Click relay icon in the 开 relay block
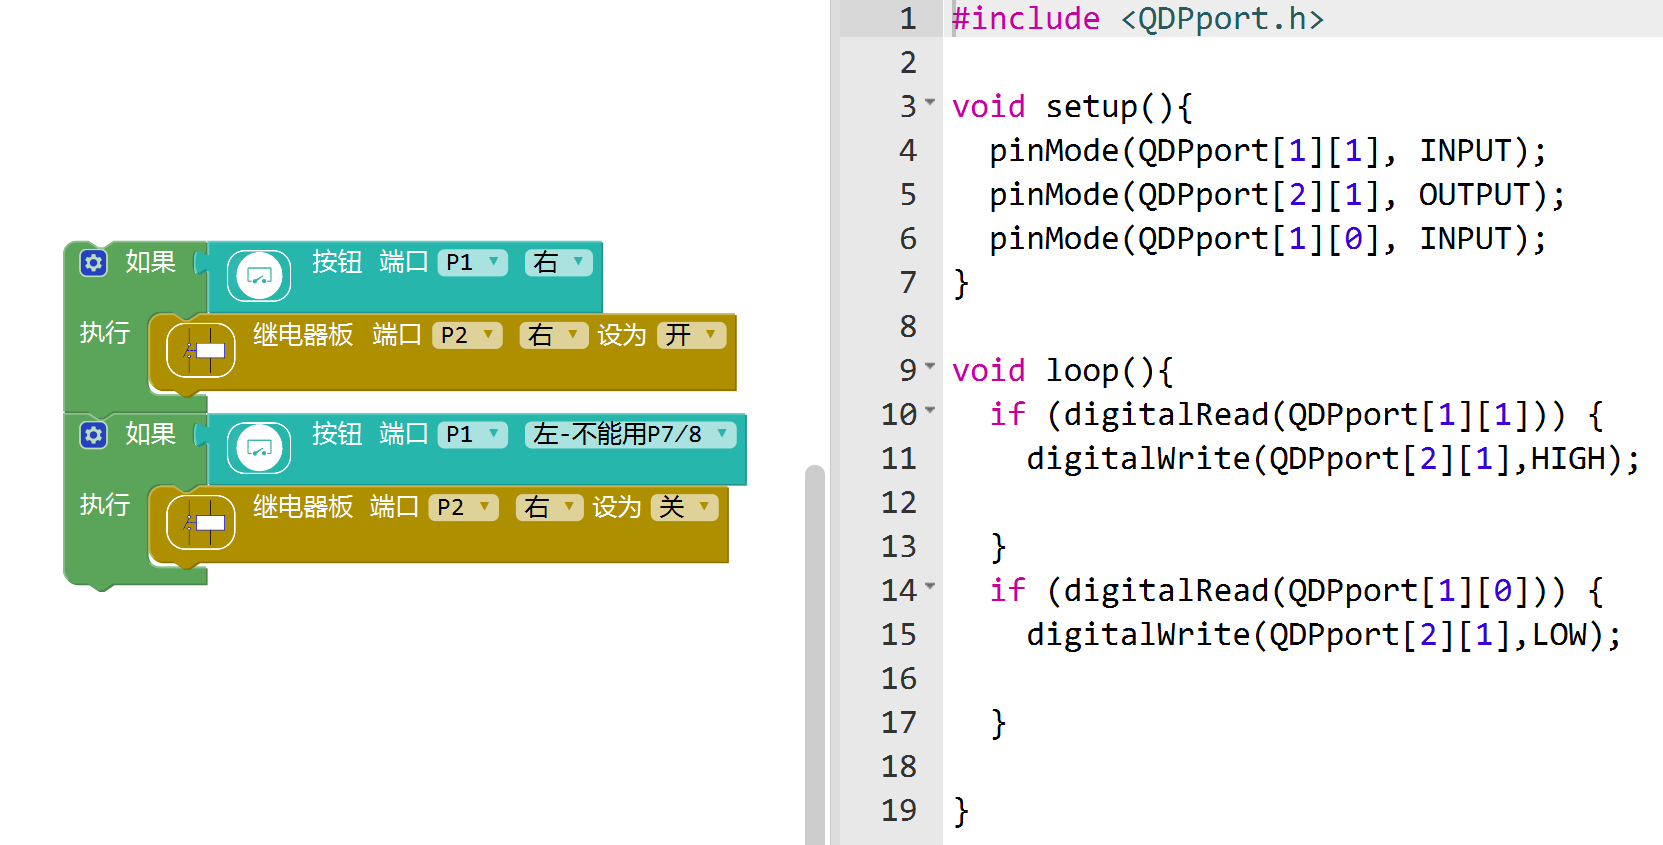This screenshot has width=1663, height=845. pos(201,351)
